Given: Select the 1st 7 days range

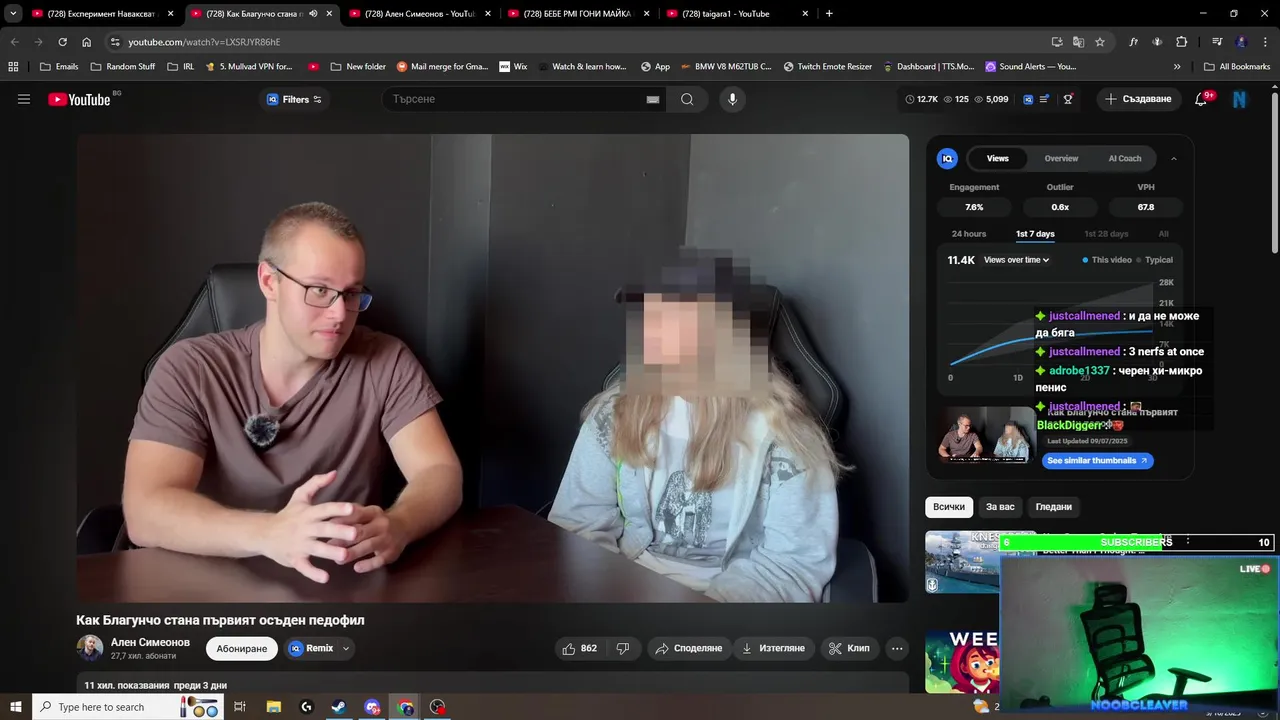Looking at the screenshot, I should (1035, 234).
